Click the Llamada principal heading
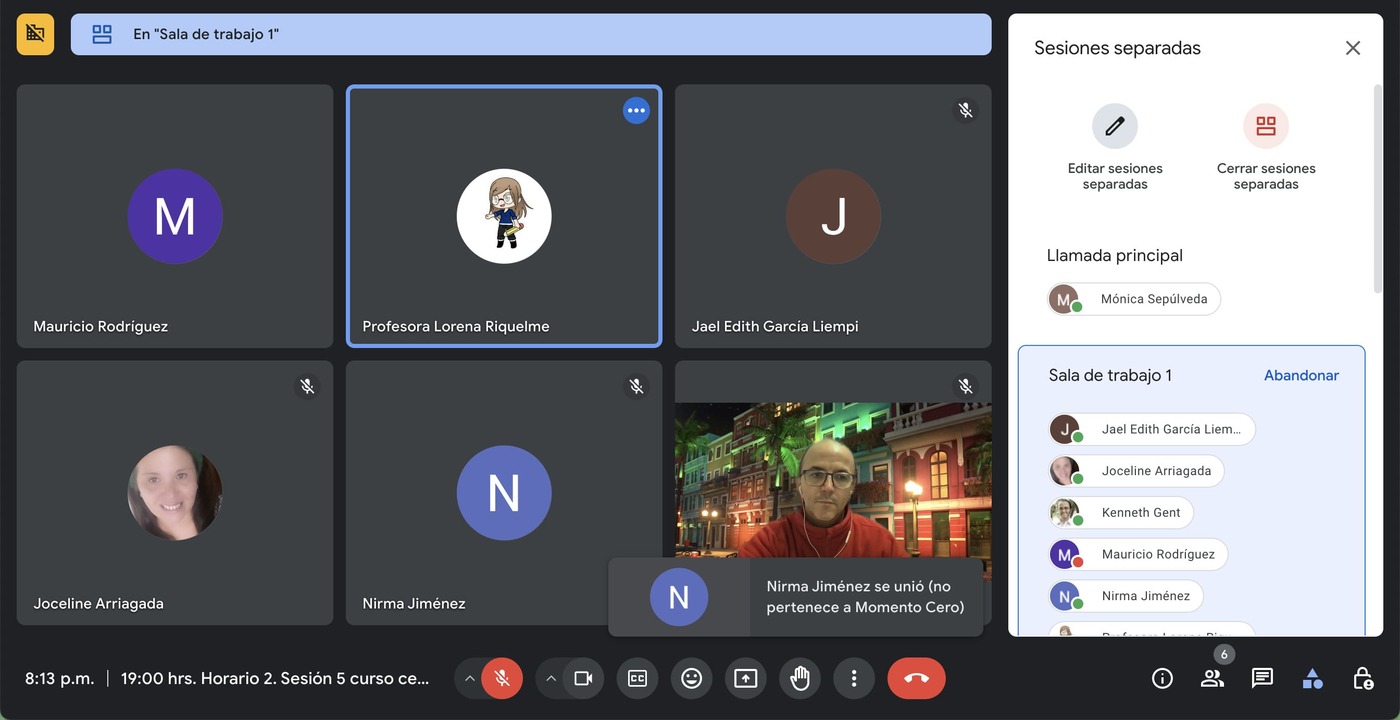Image resolution: width=1400 pixels, height=720 pixels. tap(1115, 255)
